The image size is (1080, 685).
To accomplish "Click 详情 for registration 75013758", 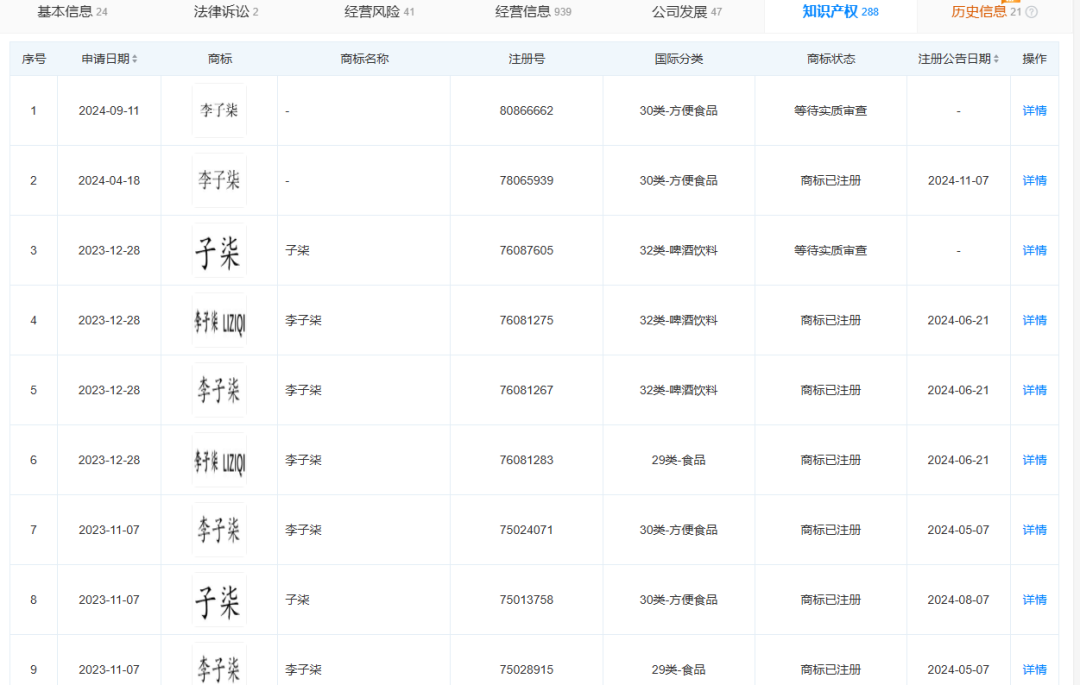I will pos(1034,600).
